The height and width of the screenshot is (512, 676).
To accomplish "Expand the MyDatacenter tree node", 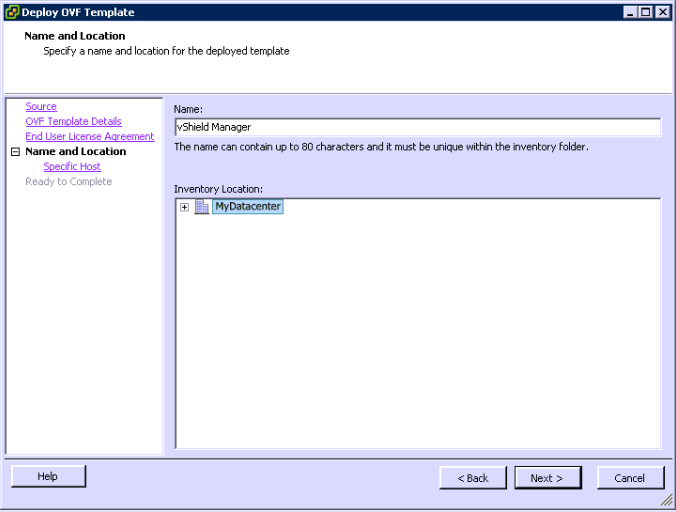I will pyautogui.click(x=184, y=207).
